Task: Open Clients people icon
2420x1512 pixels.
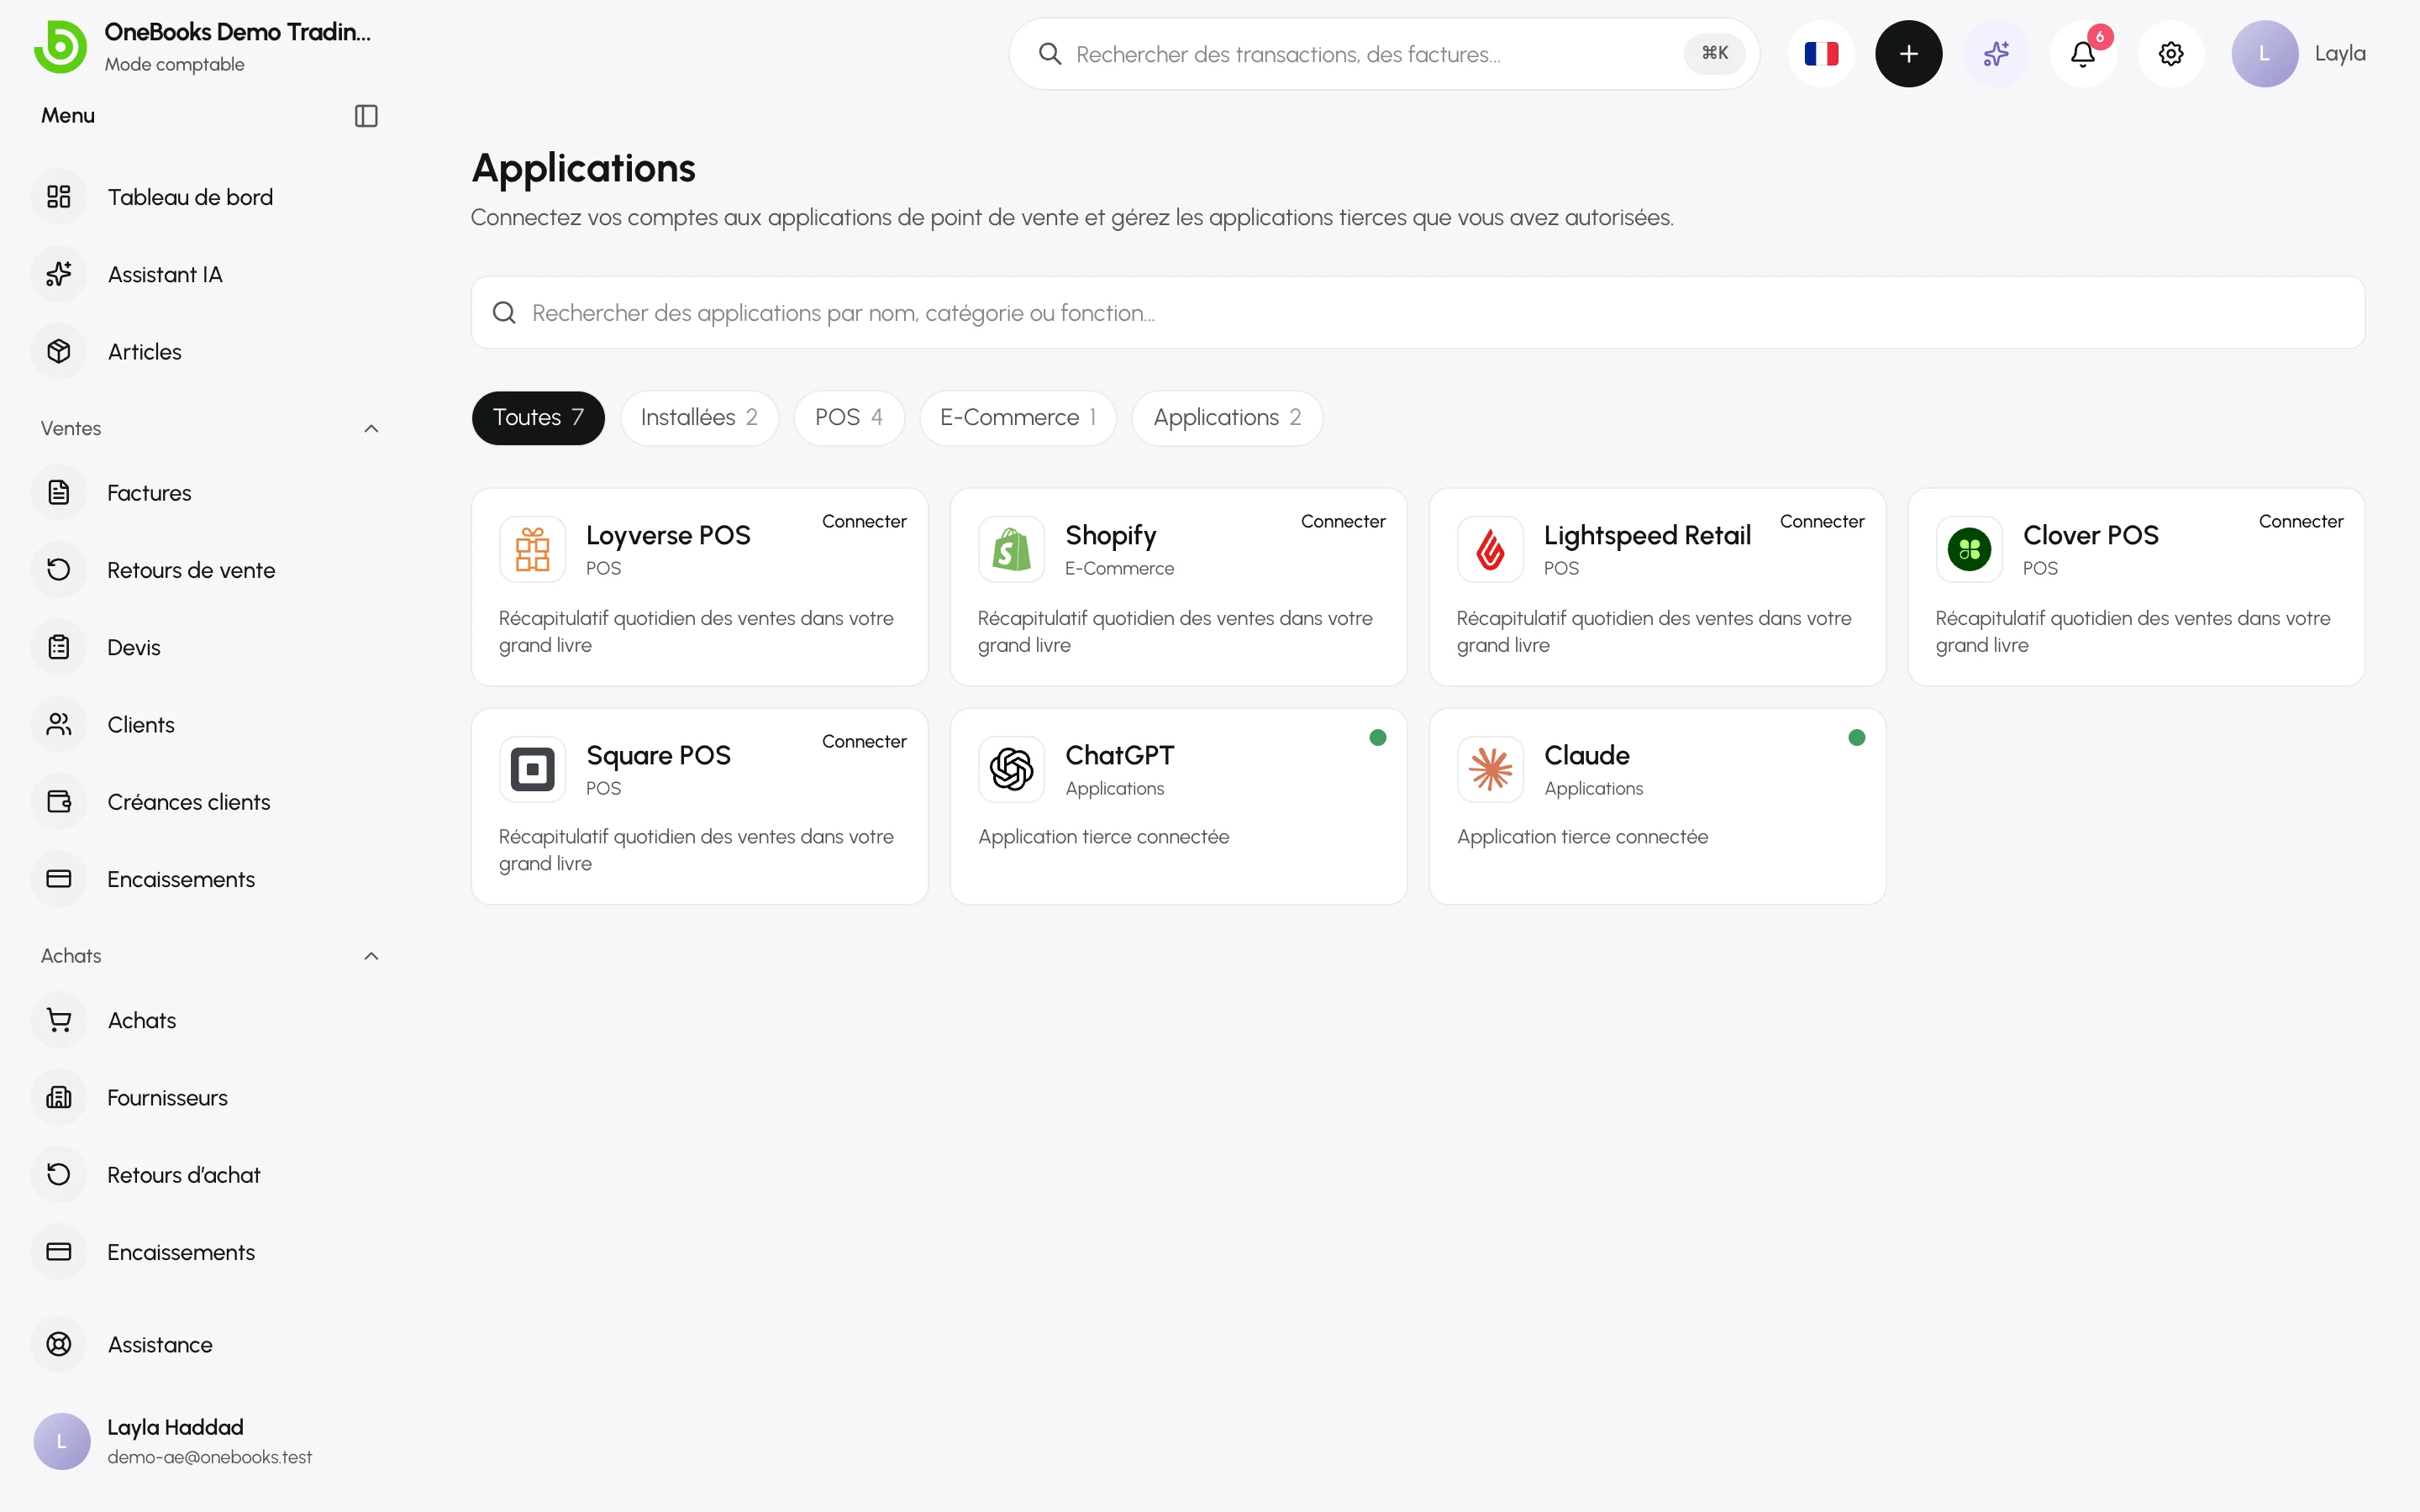Action: (x=59, y=724)
